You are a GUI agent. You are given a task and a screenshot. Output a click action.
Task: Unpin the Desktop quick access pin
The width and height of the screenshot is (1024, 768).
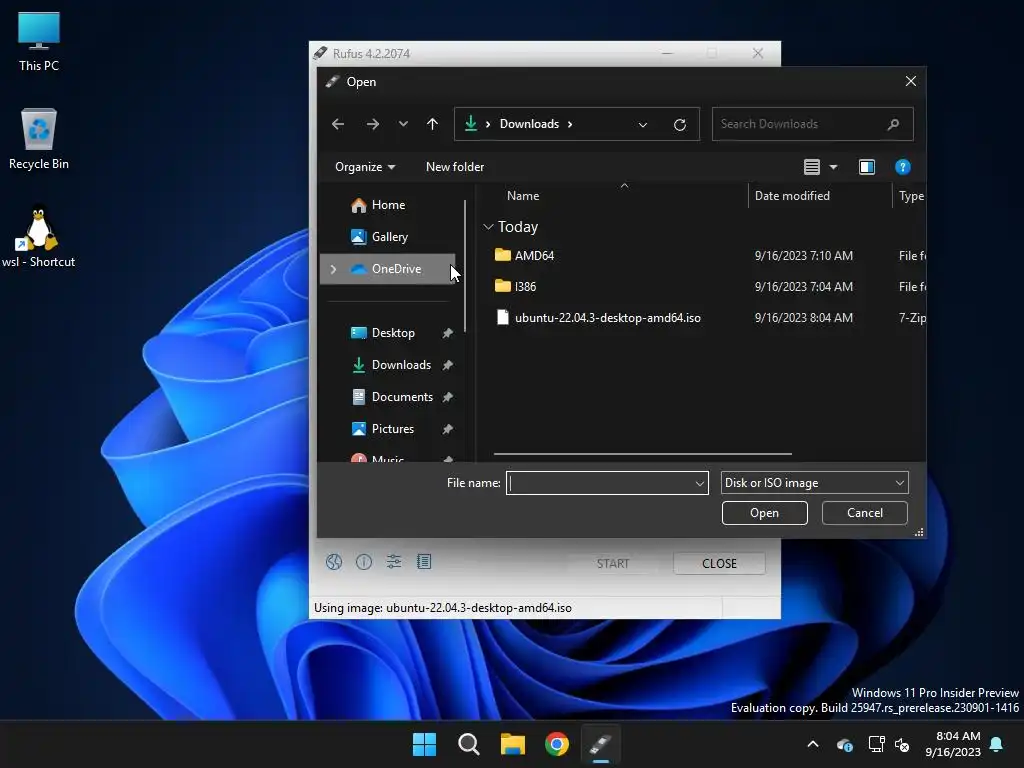448,333
